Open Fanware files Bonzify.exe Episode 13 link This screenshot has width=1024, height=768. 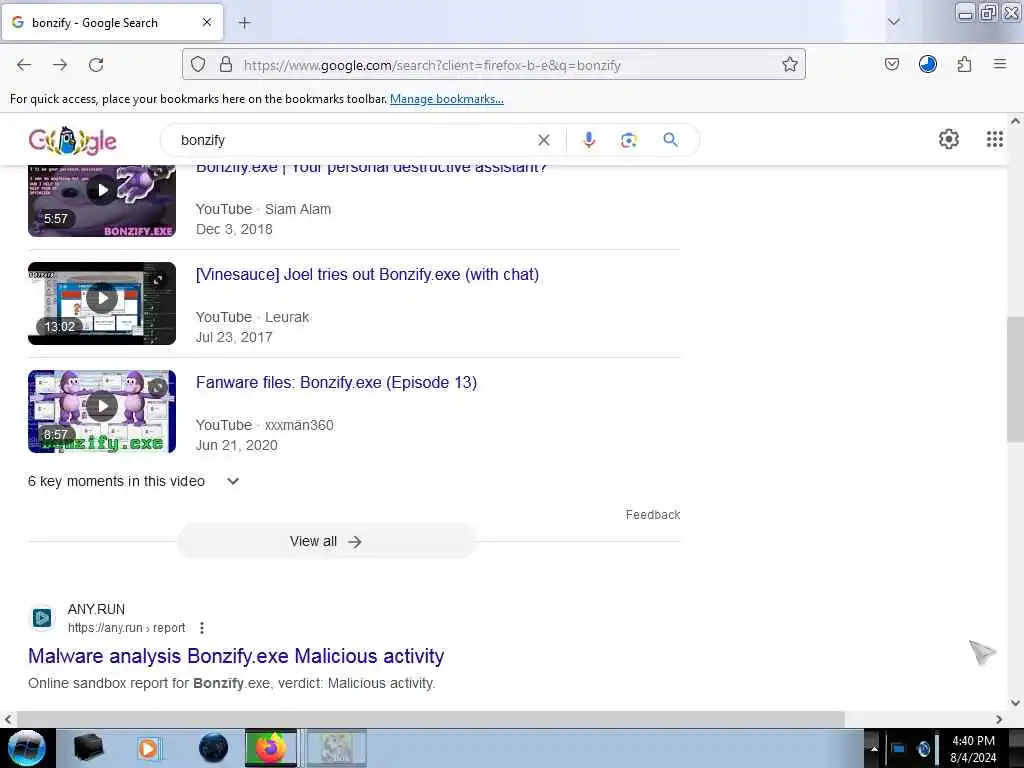coord(336,382)
